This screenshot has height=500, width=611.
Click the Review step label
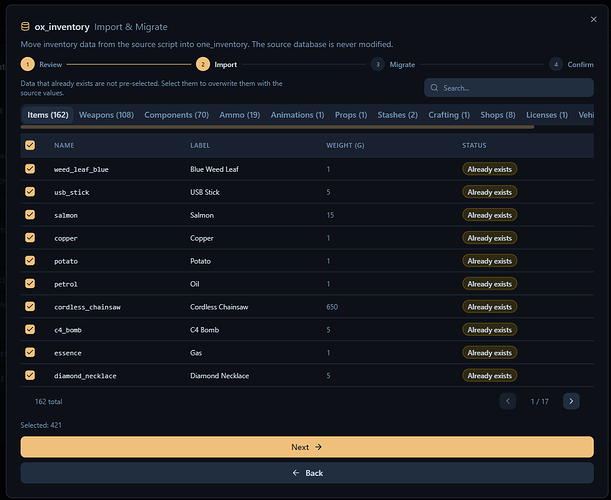click(x=51, y=65)
